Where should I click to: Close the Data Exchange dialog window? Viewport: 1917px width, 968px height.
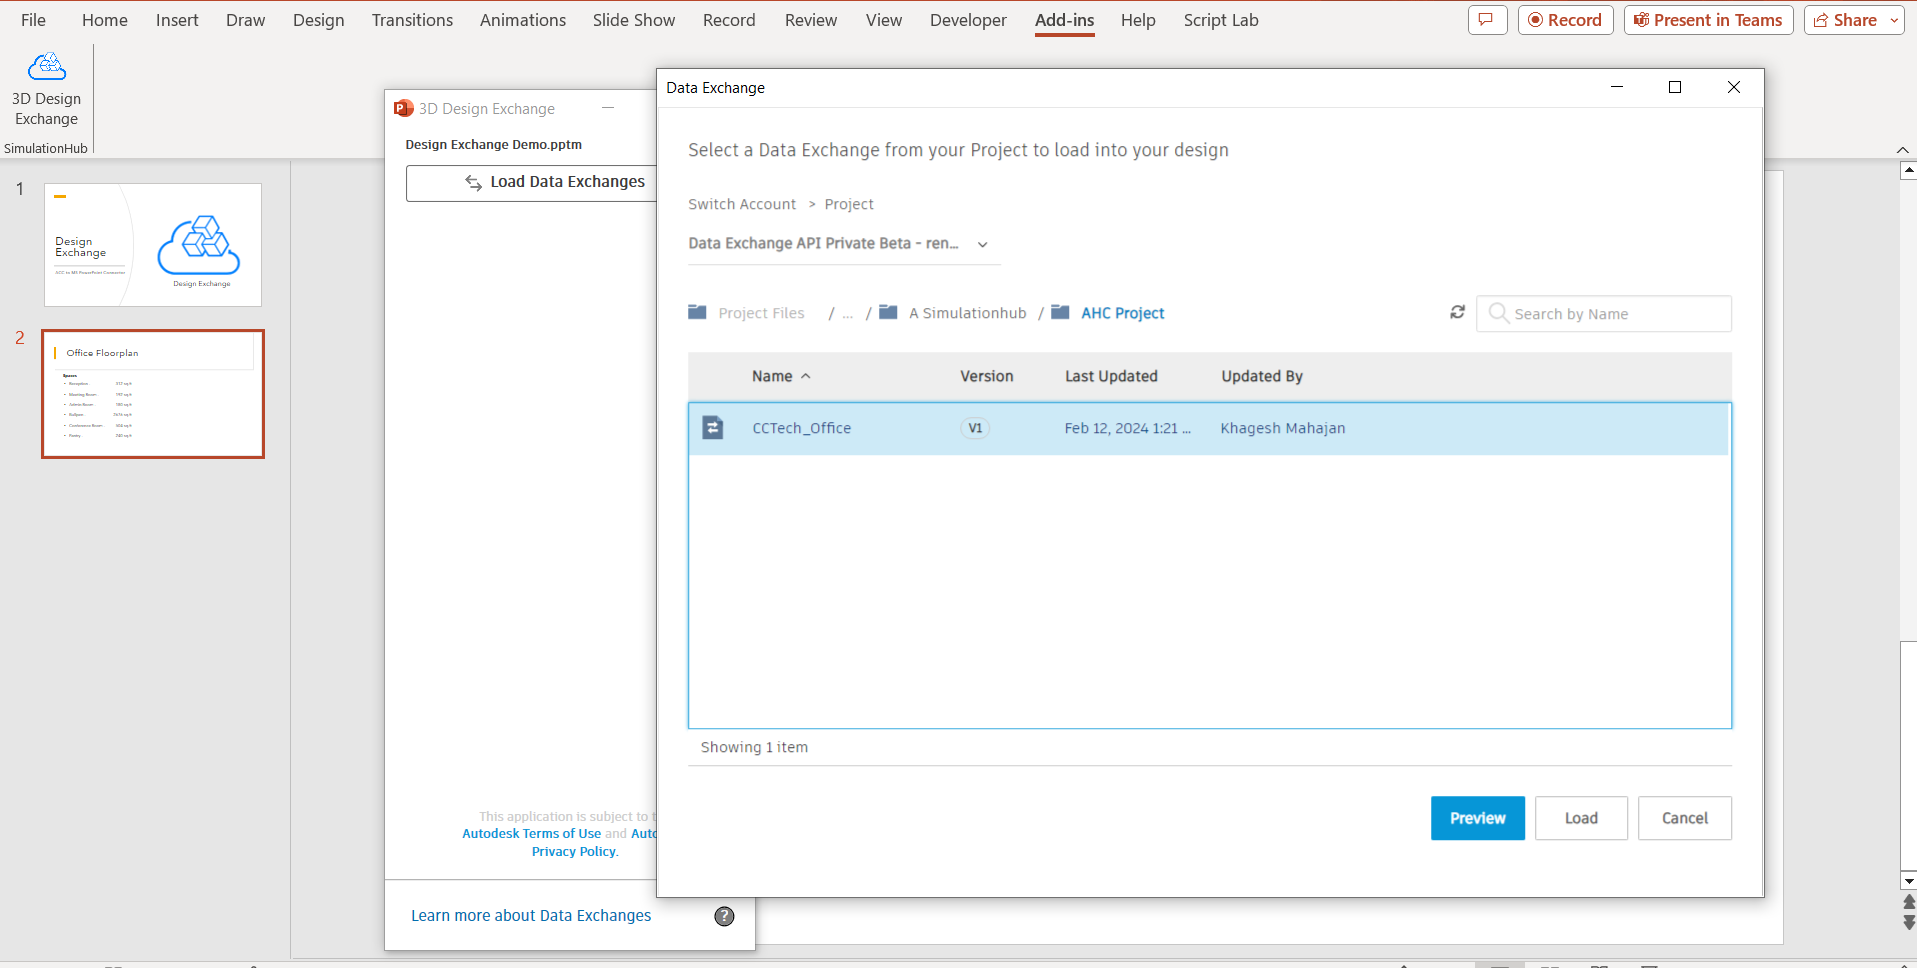click(x=1734, y=88)
